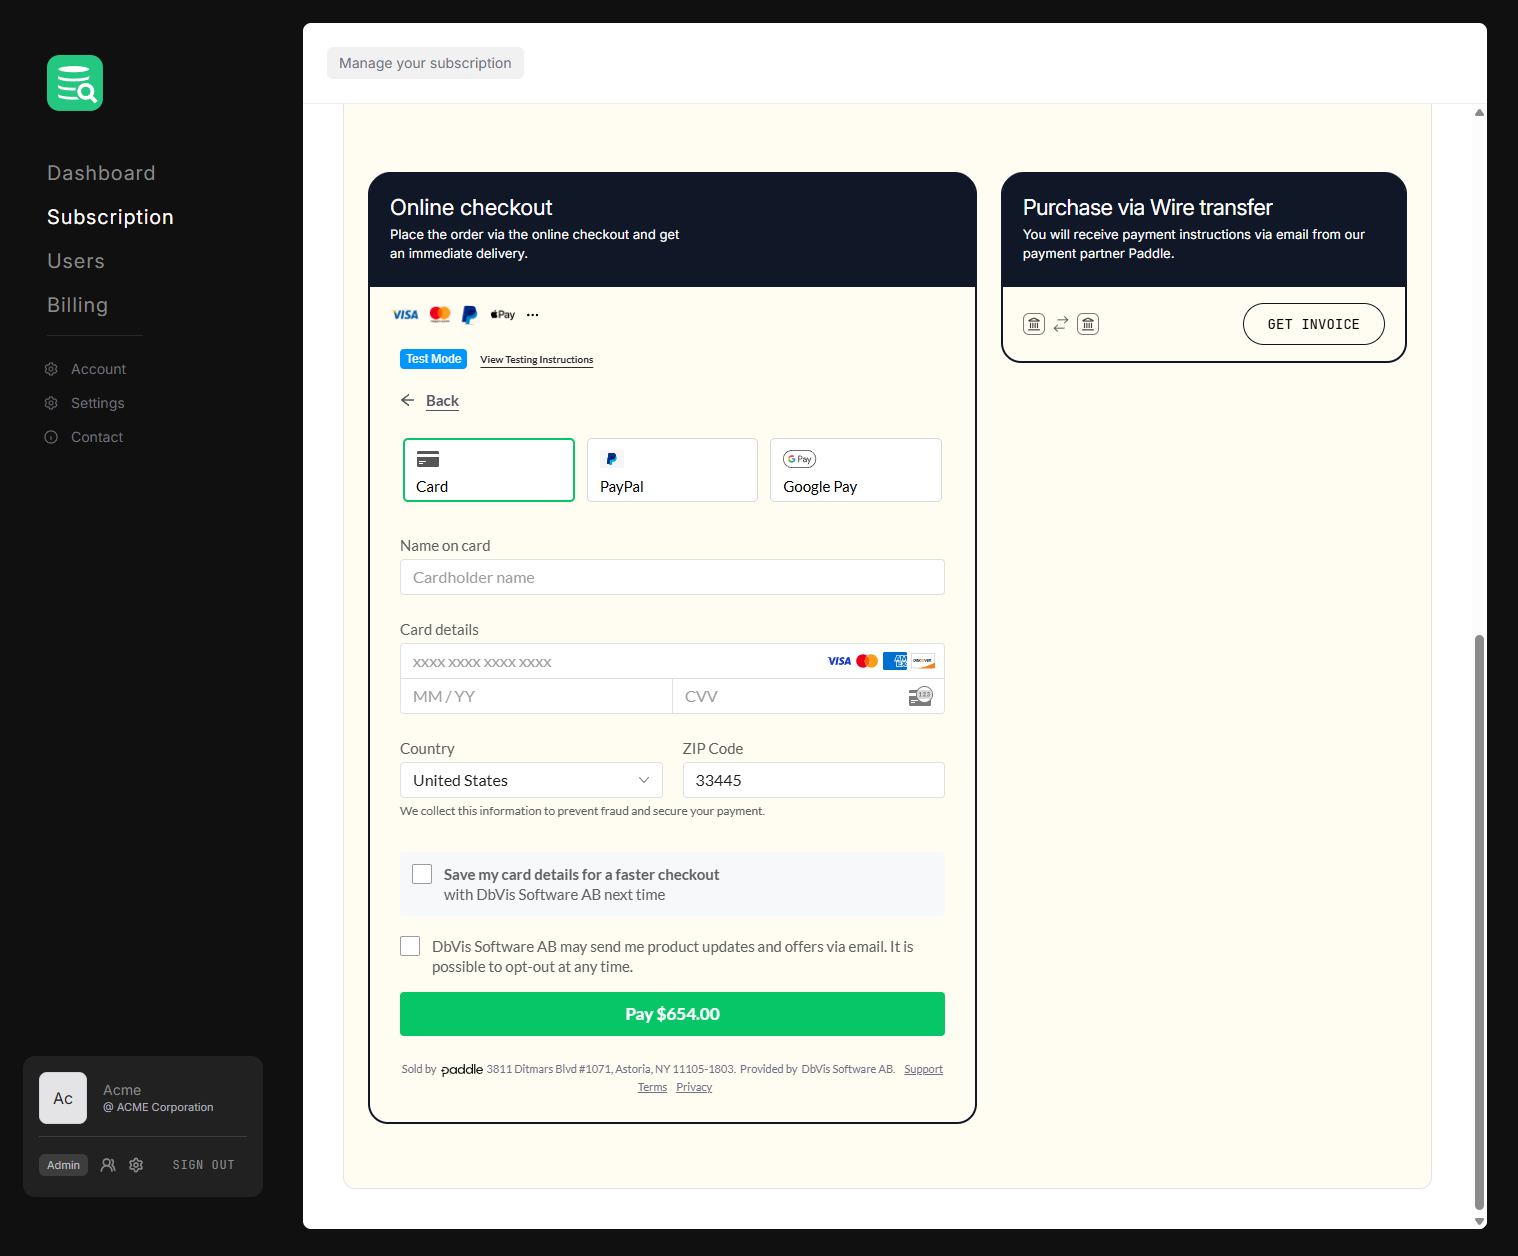Click the Manage your subscription breadcrumb
This screenshot has width=1518, height=1256.
[425, 63]
